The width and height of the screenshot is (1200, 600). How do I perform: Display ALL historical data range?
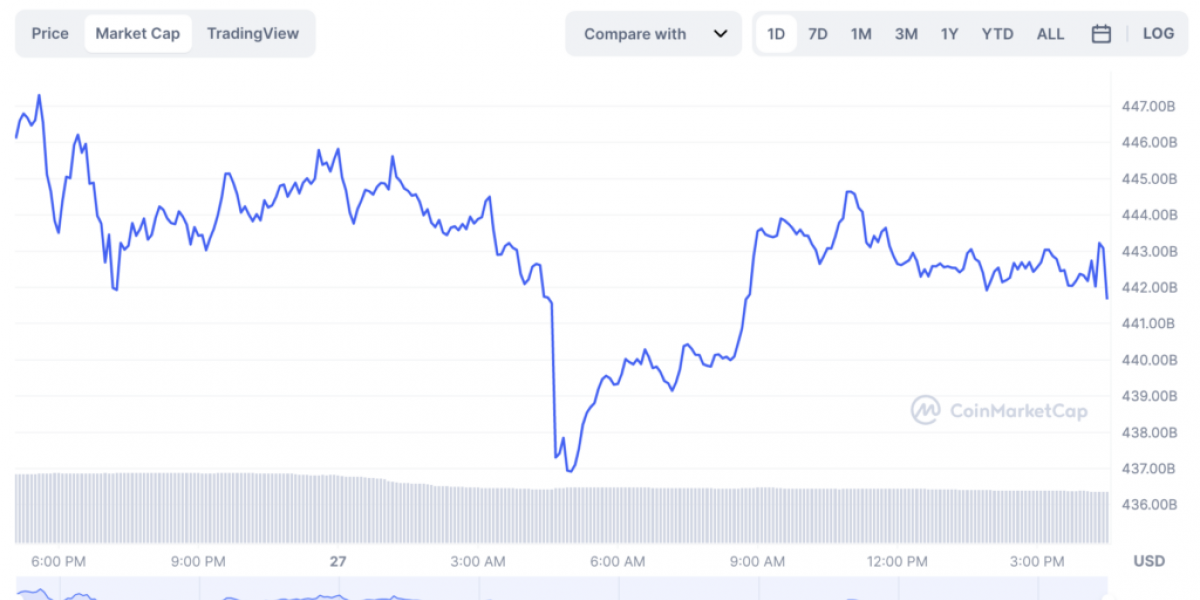(1050, 34)
